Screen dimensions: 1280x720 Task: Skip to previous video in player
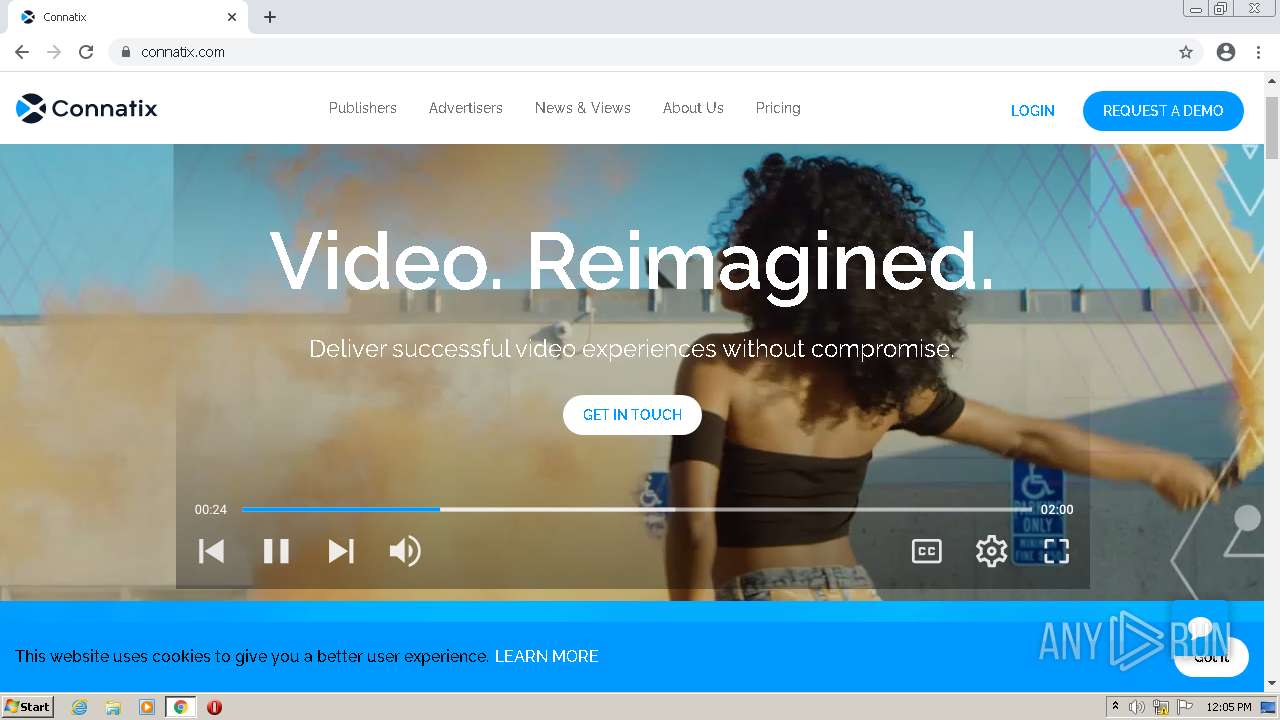coord(211,551)
